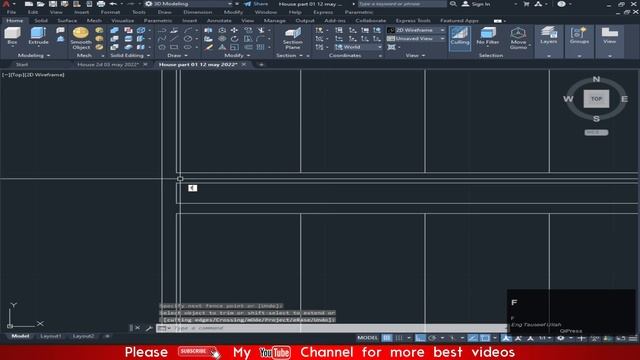This screenshot has height=360, width=640.
Task: Click the Rotate tool in Modify panel
Action: (x=234, y=39)
